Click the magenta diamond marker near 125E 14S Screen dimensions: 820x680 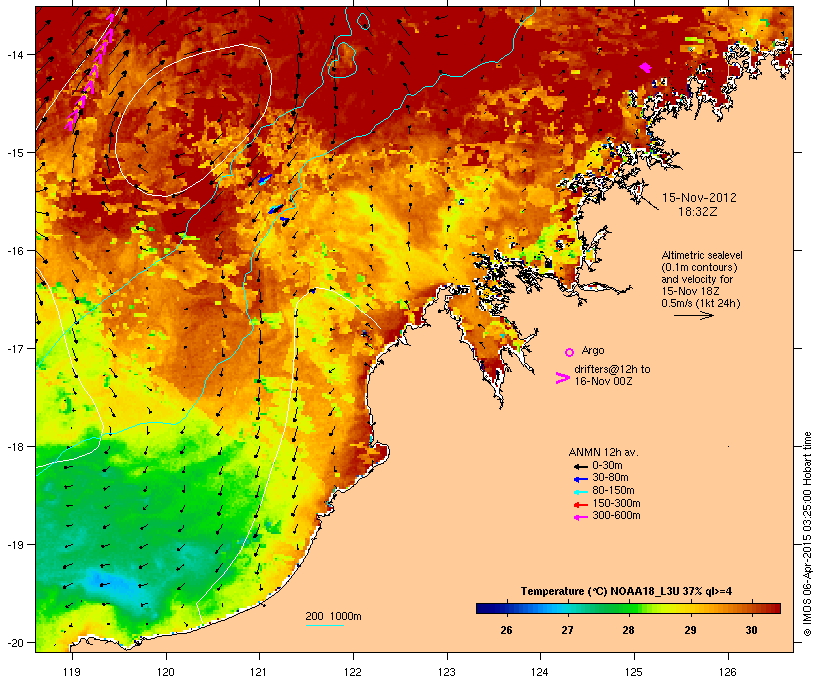coord(645,67)
